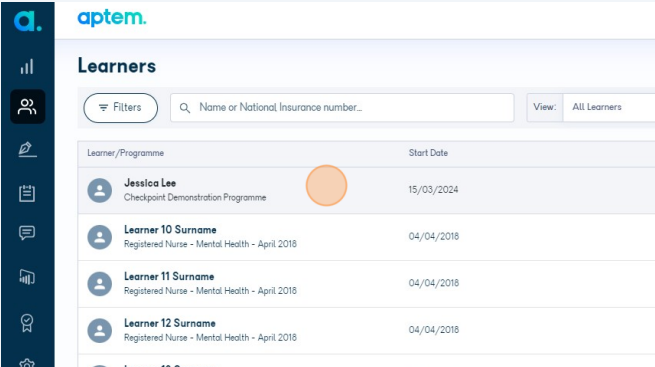
Task: Click Checkpoint Demonstration Programme text
Action: pyautogui.click(x=195, y=197)
